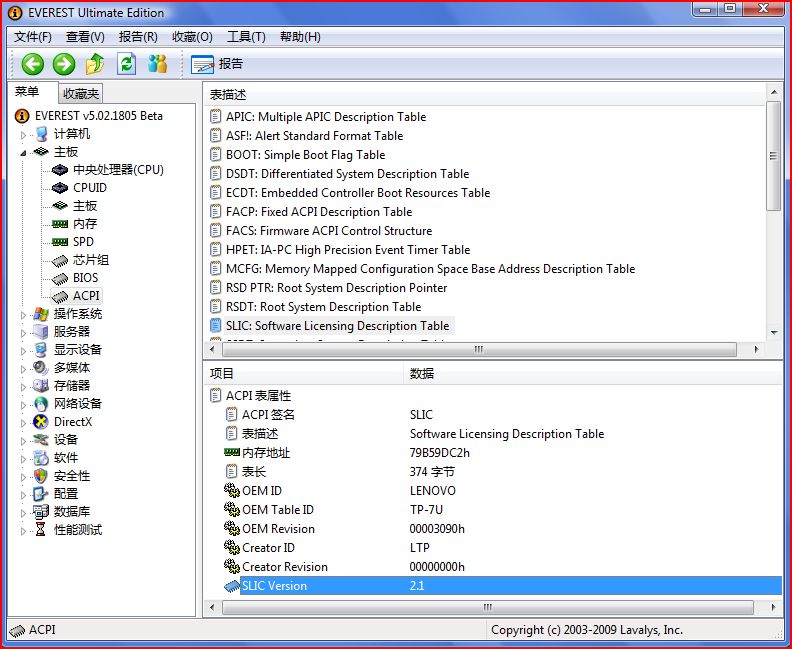Image resolution: width=792 pixels, height=649 pixels.
Task: Click the users toolbar icon
Action: click(157, 64)
